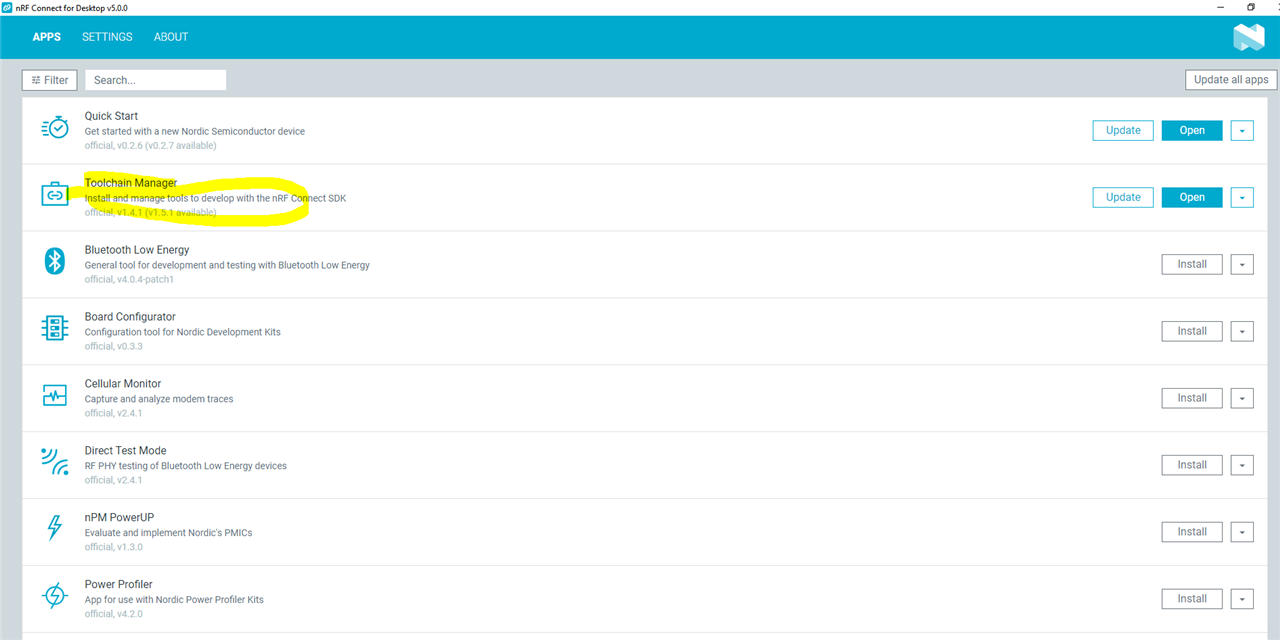Click the nPM PowerUP title

pos(119,518)
